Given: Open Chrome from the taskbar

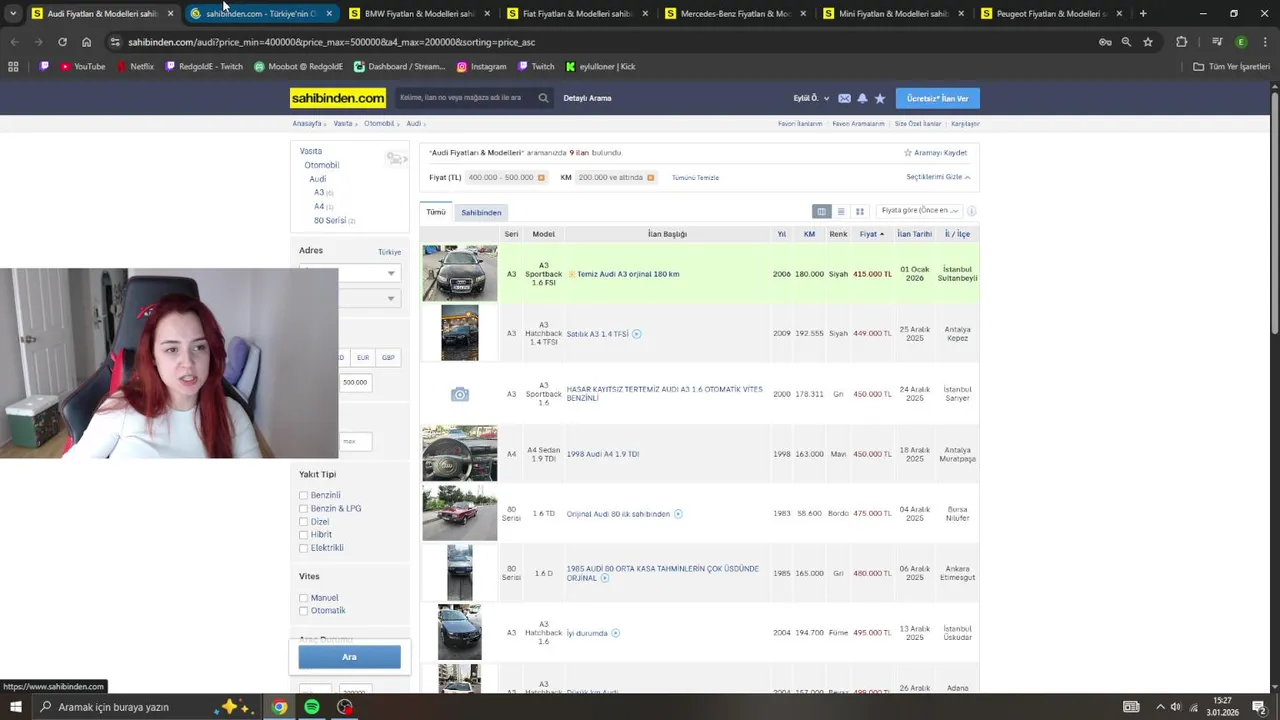Looking at the screenshot, I should pyautogui.click(x=279, y=707).
